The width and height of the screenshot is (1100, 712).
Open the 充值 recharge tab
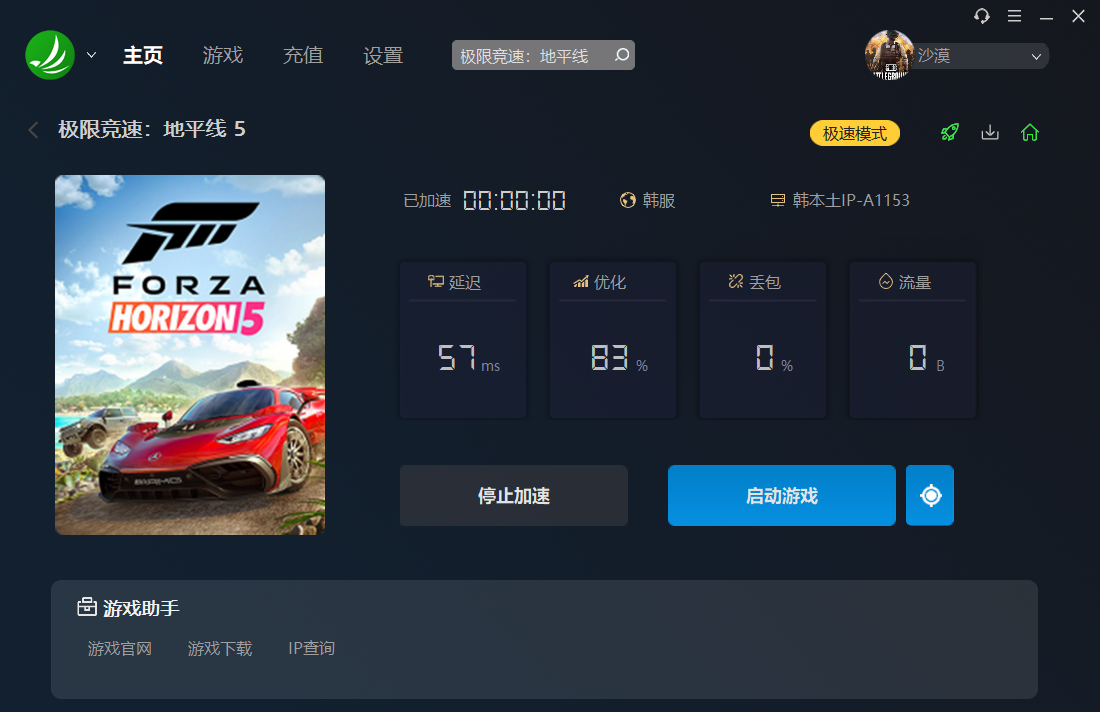303,55
